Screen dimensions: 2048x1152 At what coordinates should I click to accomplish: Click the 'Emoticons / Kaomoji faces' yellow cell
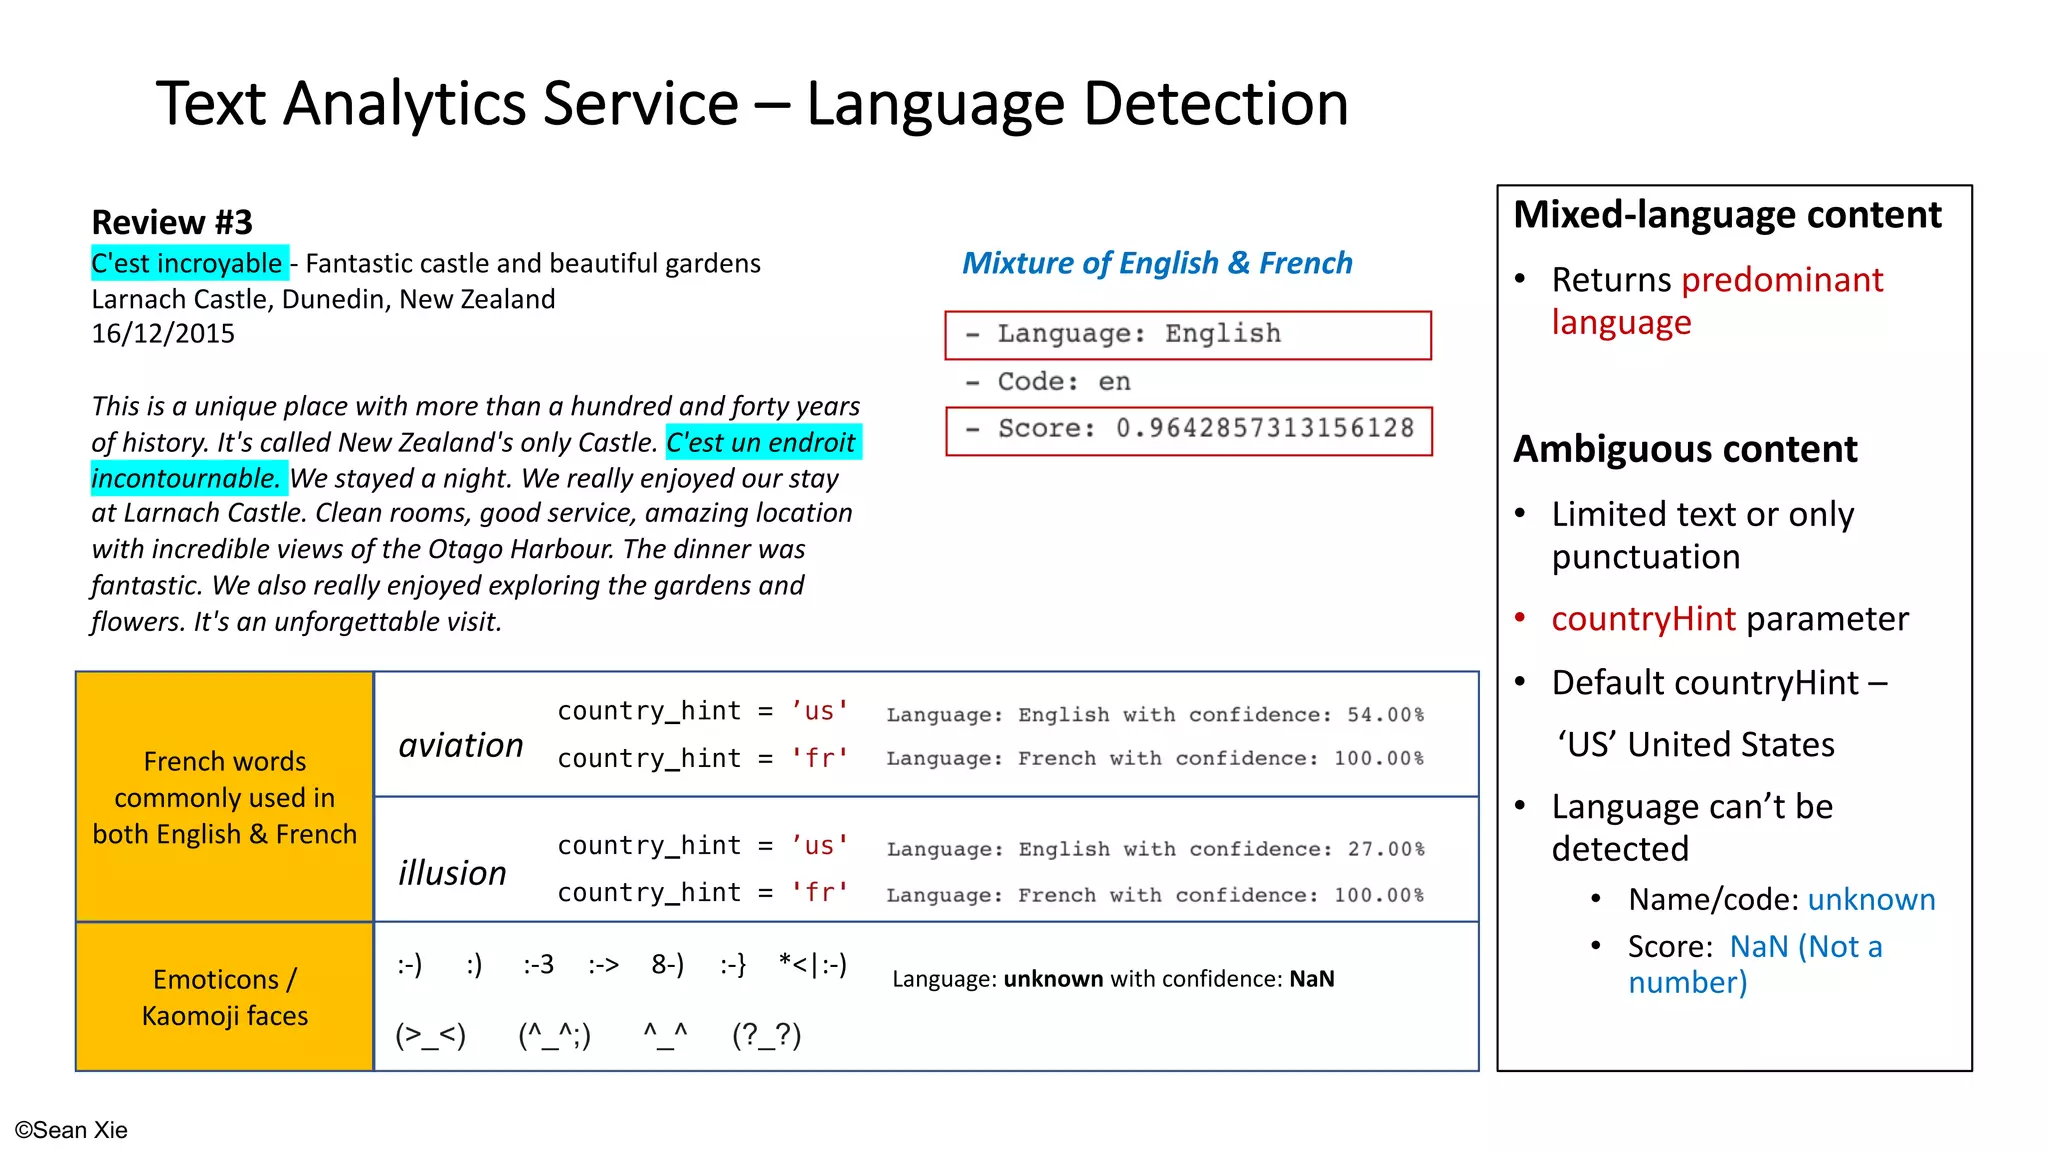[x=225, y=997]
